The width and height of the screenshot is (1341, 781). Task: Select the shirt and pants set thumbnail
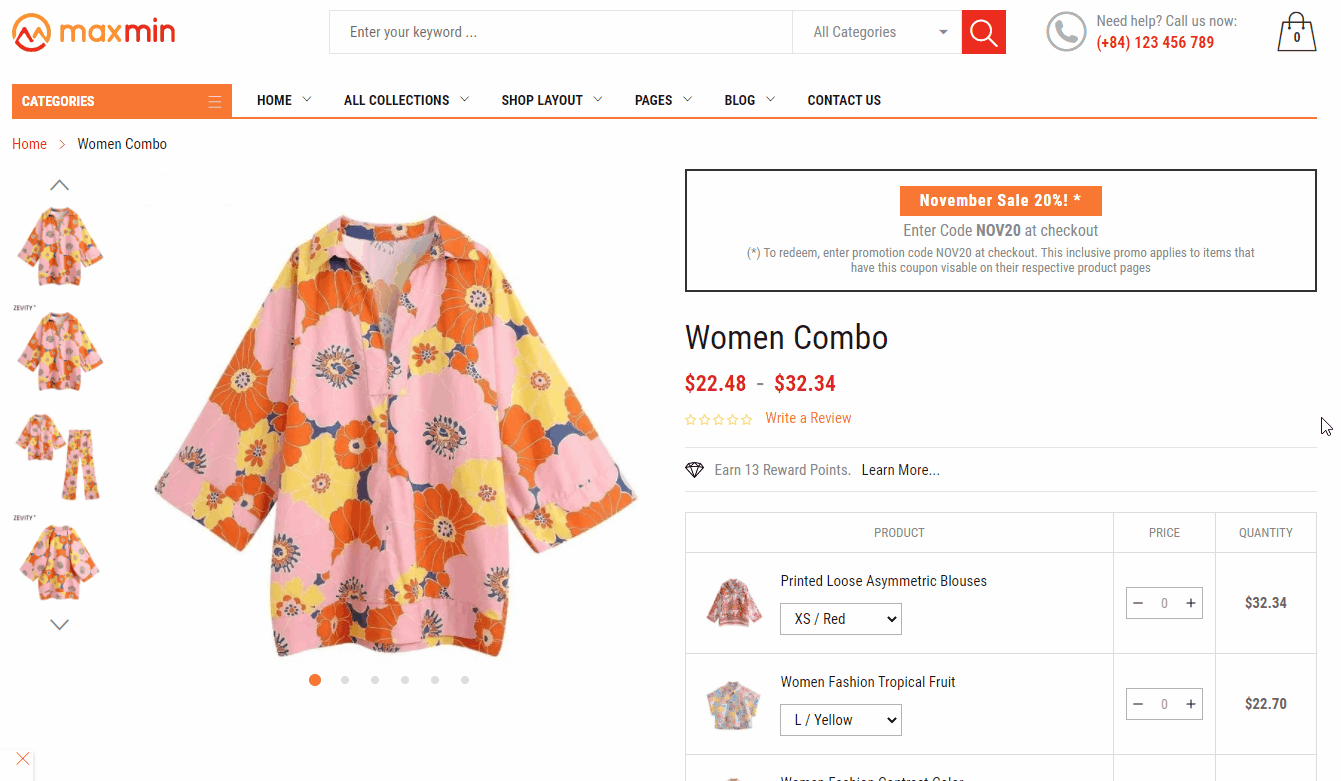click(x=59, y=456)
